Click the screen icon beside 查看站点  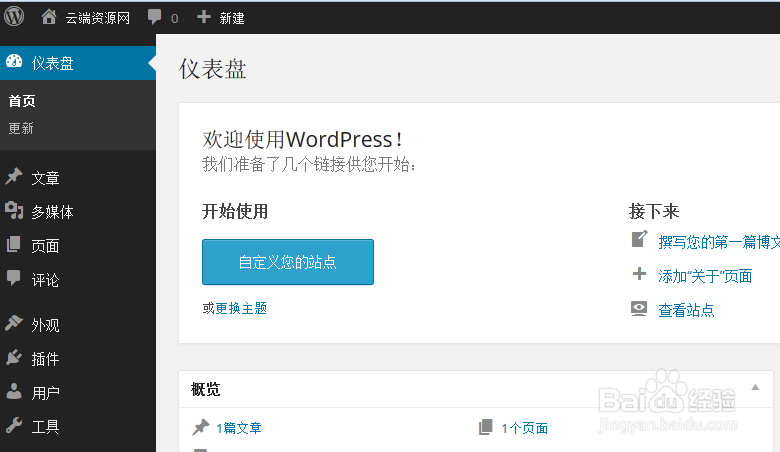tap(639, 308)
